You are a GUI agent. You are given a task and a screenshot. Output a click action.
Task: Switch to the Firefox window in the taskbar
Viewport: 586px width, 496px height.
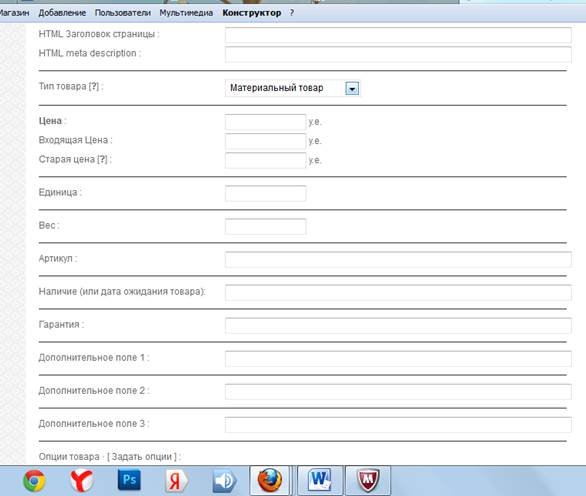pos(269,480)
